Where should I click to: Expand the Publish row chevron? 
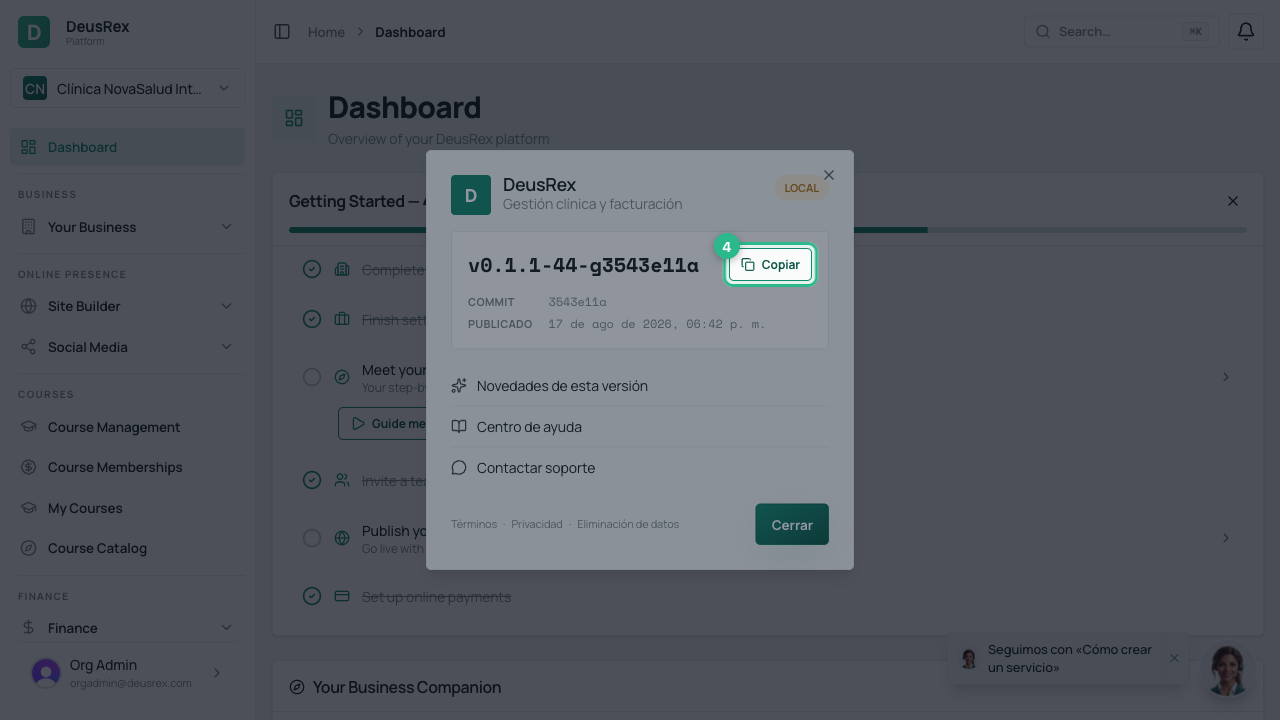[1226, 538]
